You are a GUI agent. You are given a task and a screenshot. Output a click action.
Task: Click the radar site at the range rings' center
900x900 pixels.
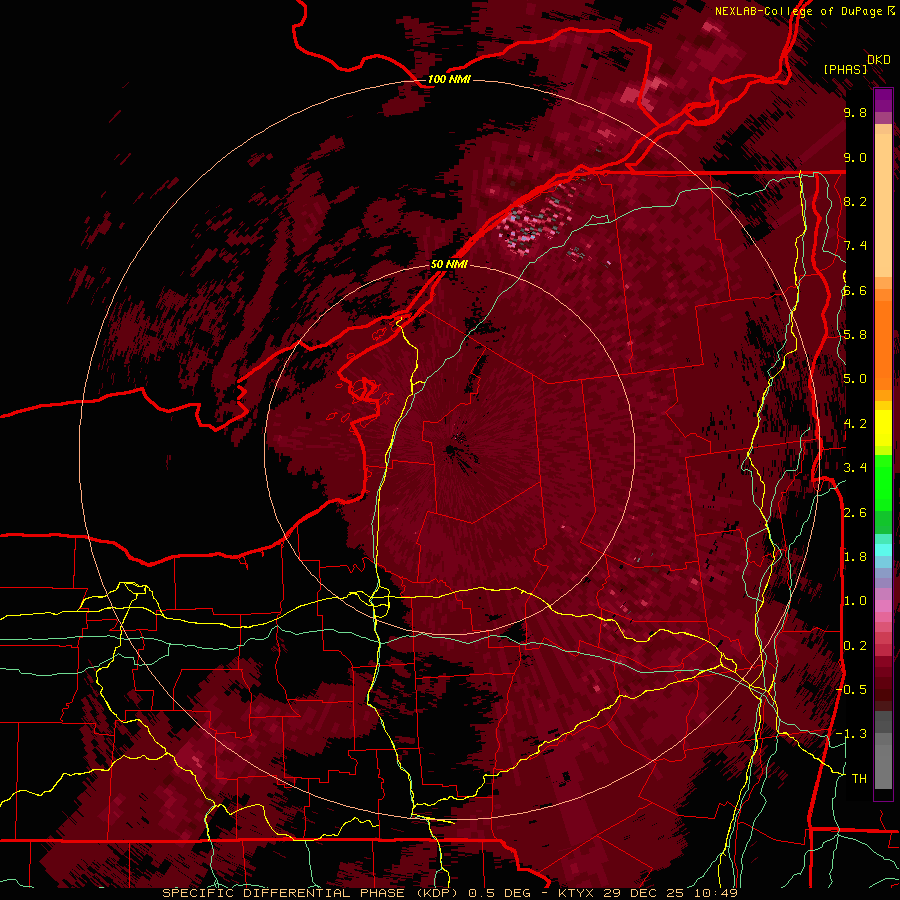(x=450, y=449)
